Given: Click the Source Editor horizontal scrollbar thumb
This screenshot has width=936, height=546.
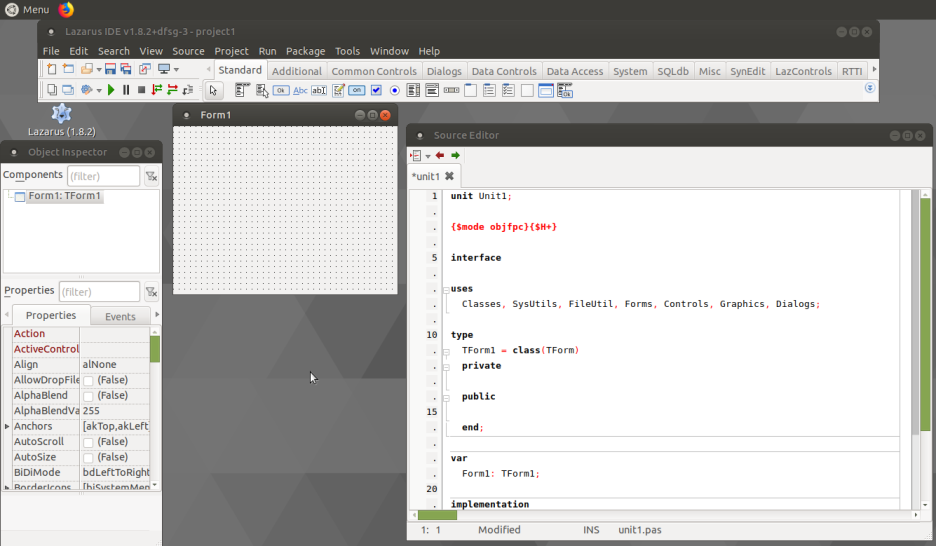Looking at the screenshot, I should (437, 515).
